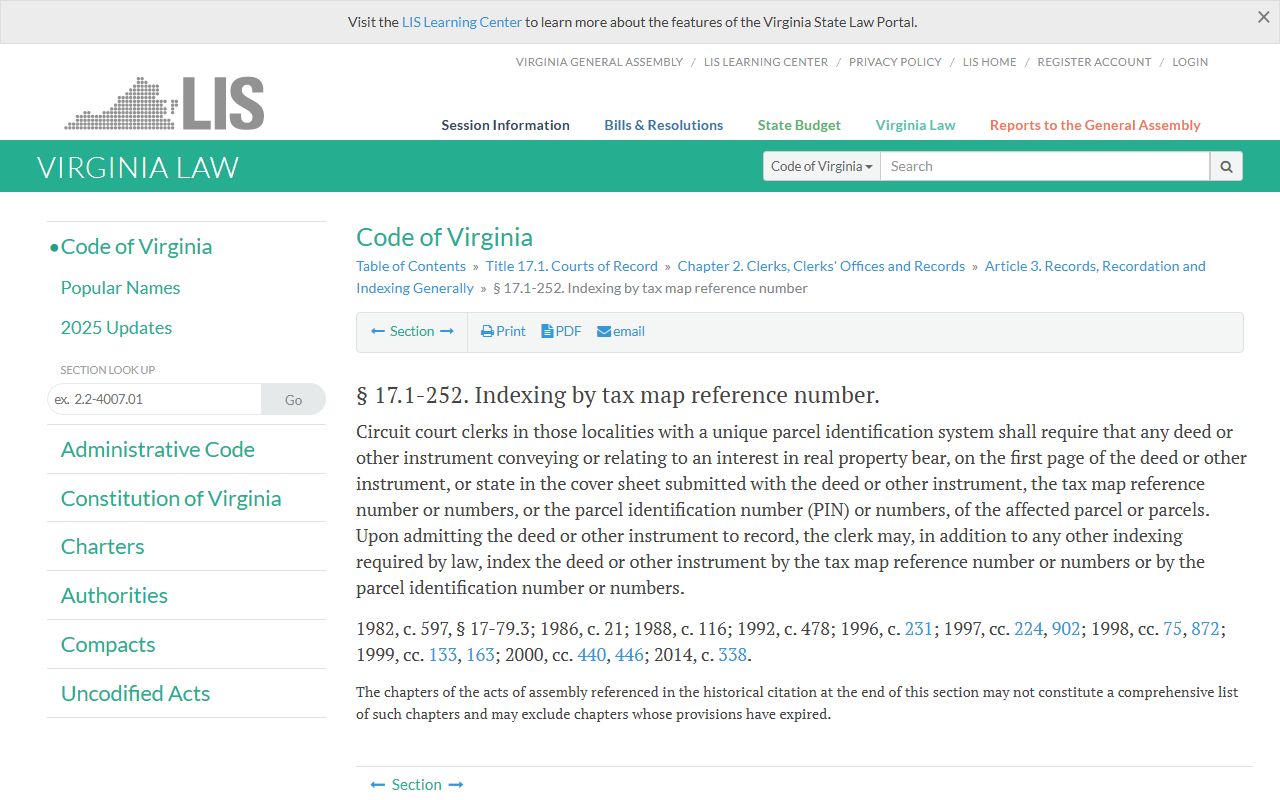Viewport: 1280px width, 800px height.
Task: Open Session Information menu
Action: pyautogui.click(x=505, y=125)
